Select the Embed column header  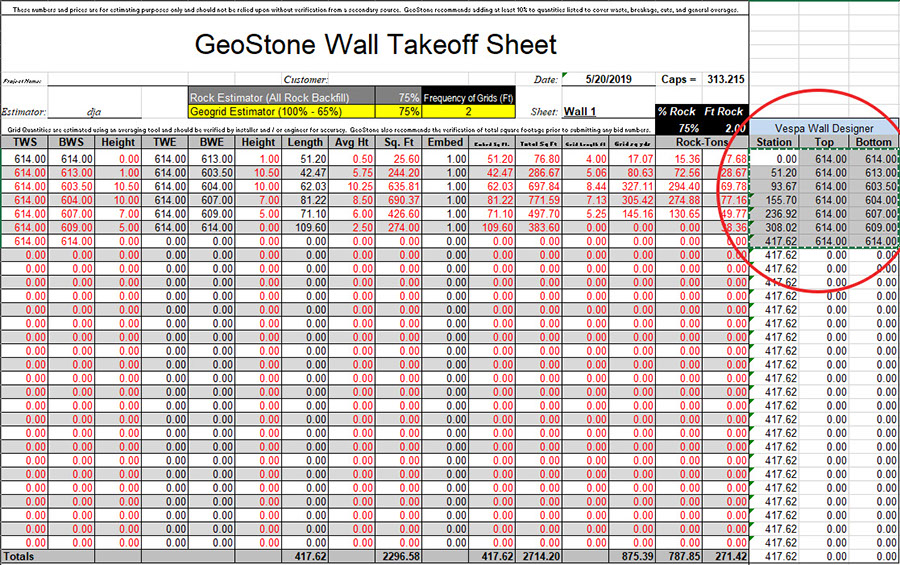click(x=445, y=142)
